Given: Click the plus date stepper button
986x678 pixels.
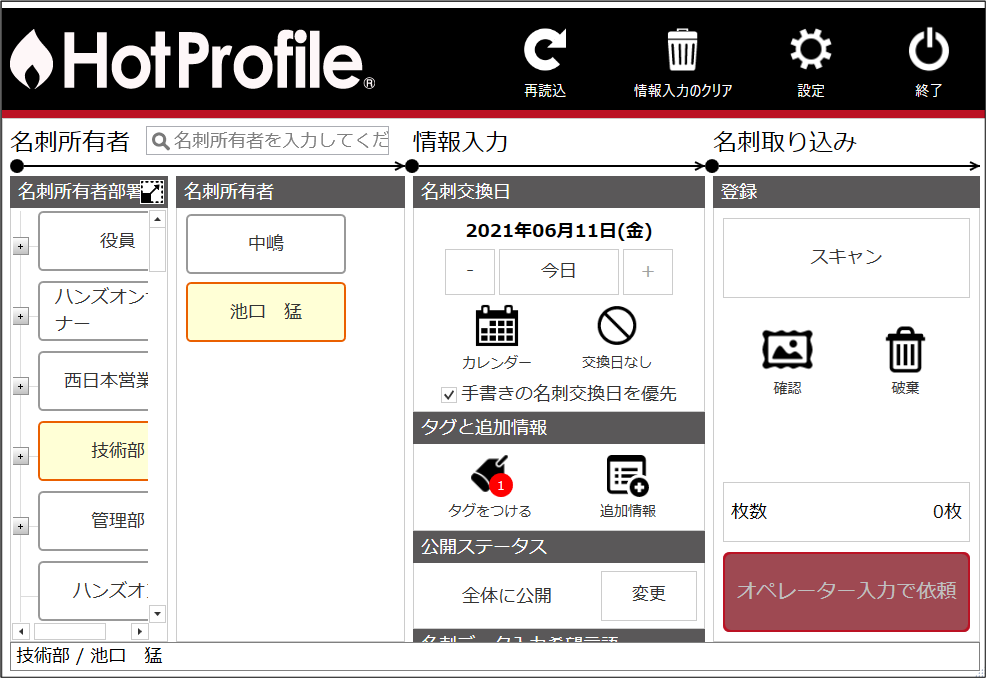Looking at the screenshot, I should [648, 272].
